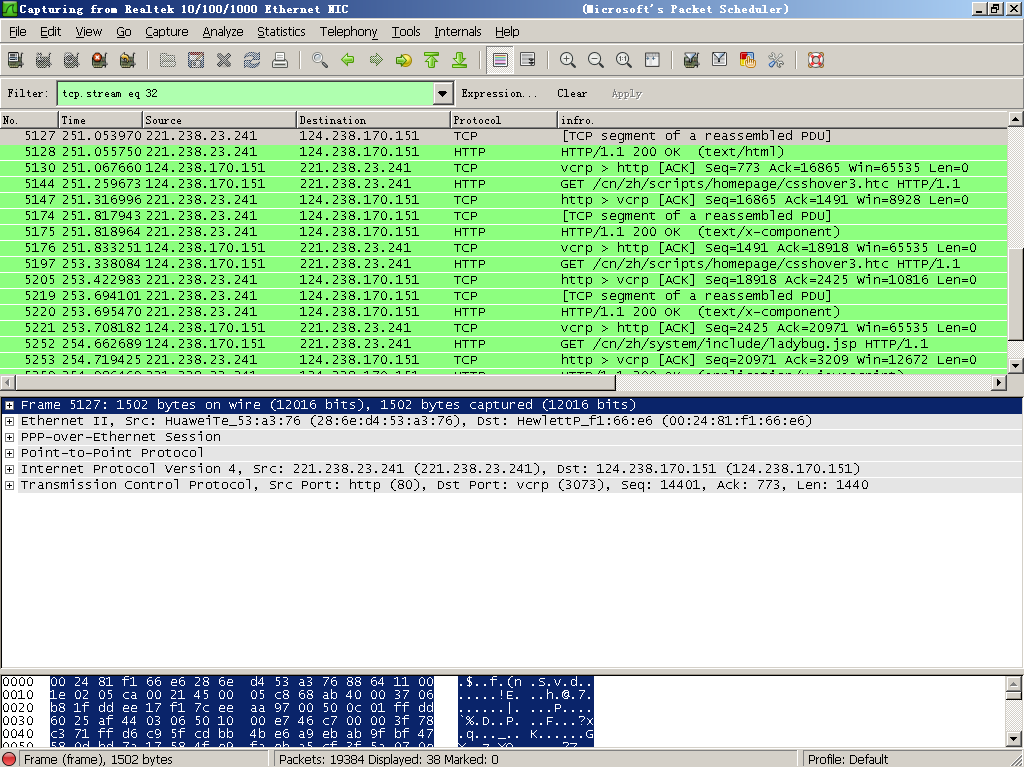Expand the Point-to-Point Protocol node
Screen dimensions: 1024x768
pos(9,453)
